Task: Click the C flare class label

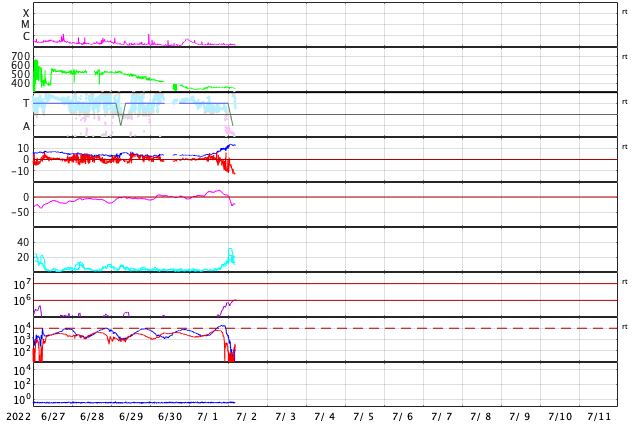Action: coord(26,37)
